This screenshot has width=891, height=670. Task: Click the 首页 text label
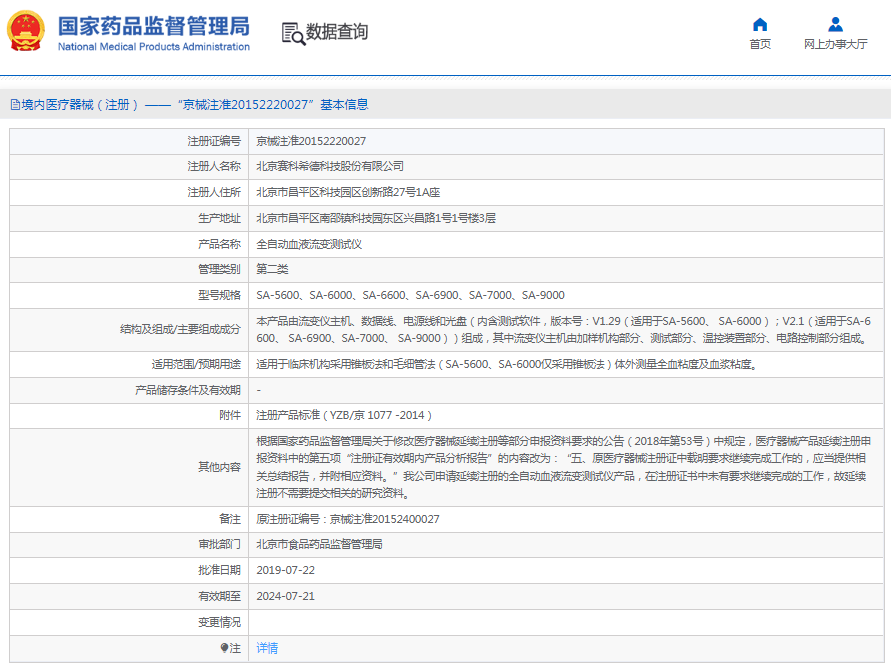click(x=760, y=44)
